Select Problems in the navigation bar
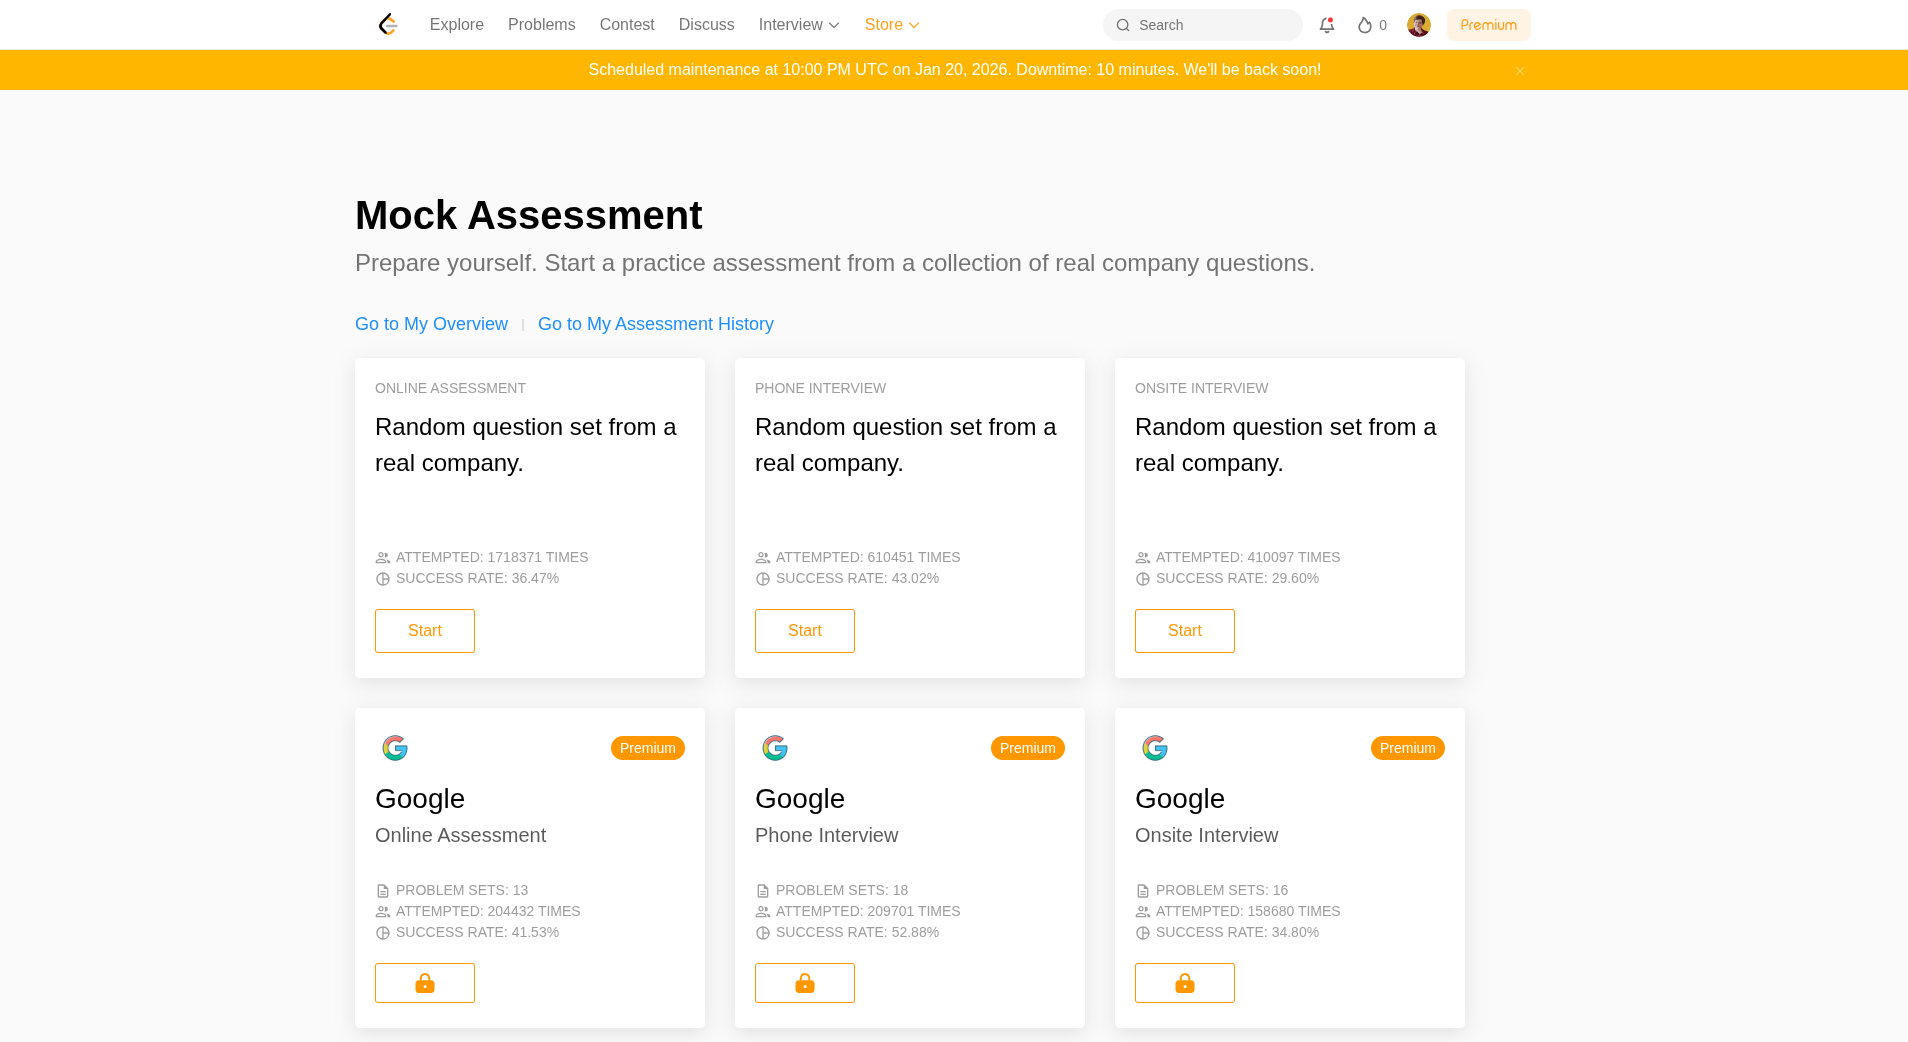 tap(541, 24)
